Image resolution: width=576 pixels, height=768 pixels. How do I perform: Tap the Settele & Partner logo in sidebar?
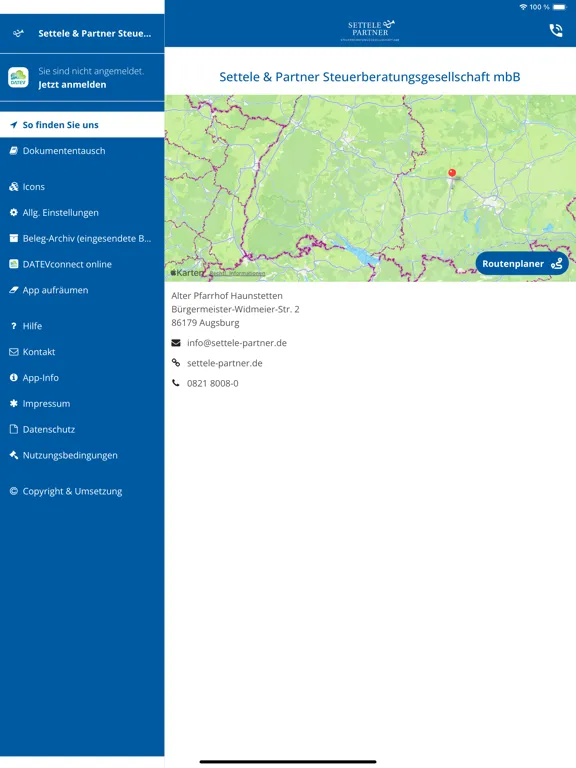18,33
